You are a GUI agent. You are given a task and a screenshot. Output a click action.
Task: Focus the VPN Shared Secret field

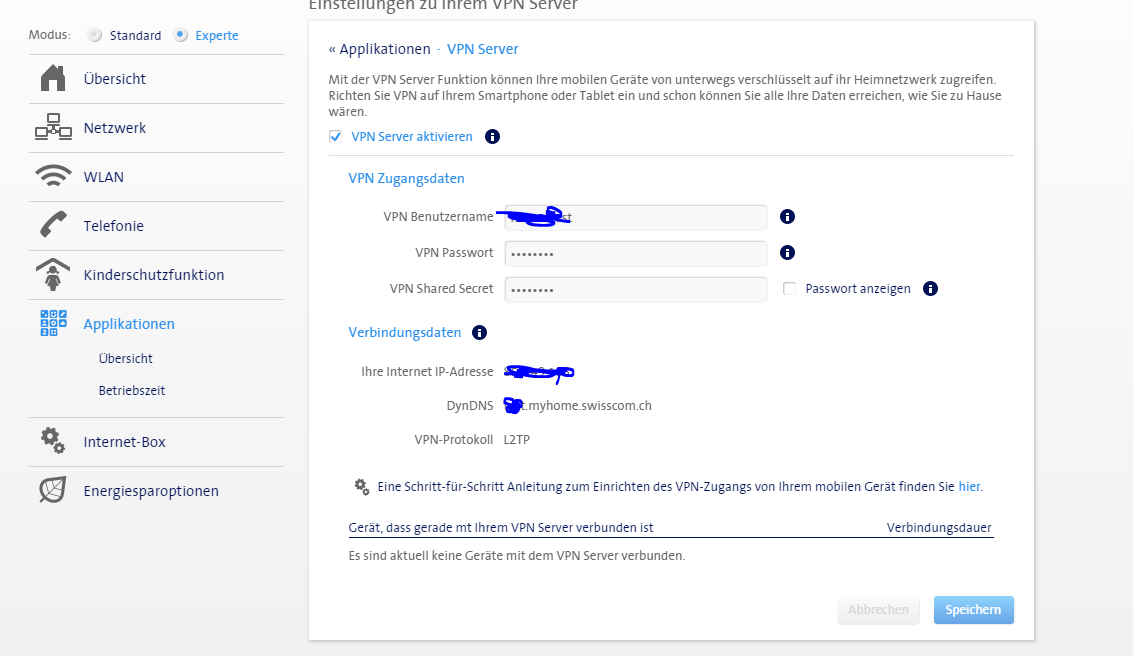pos(635,289)
